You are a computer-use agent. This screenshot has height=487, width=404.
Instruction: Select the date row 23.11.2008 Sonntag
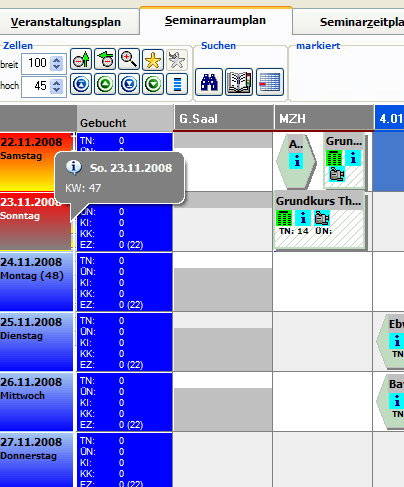[x=36, y=222]
